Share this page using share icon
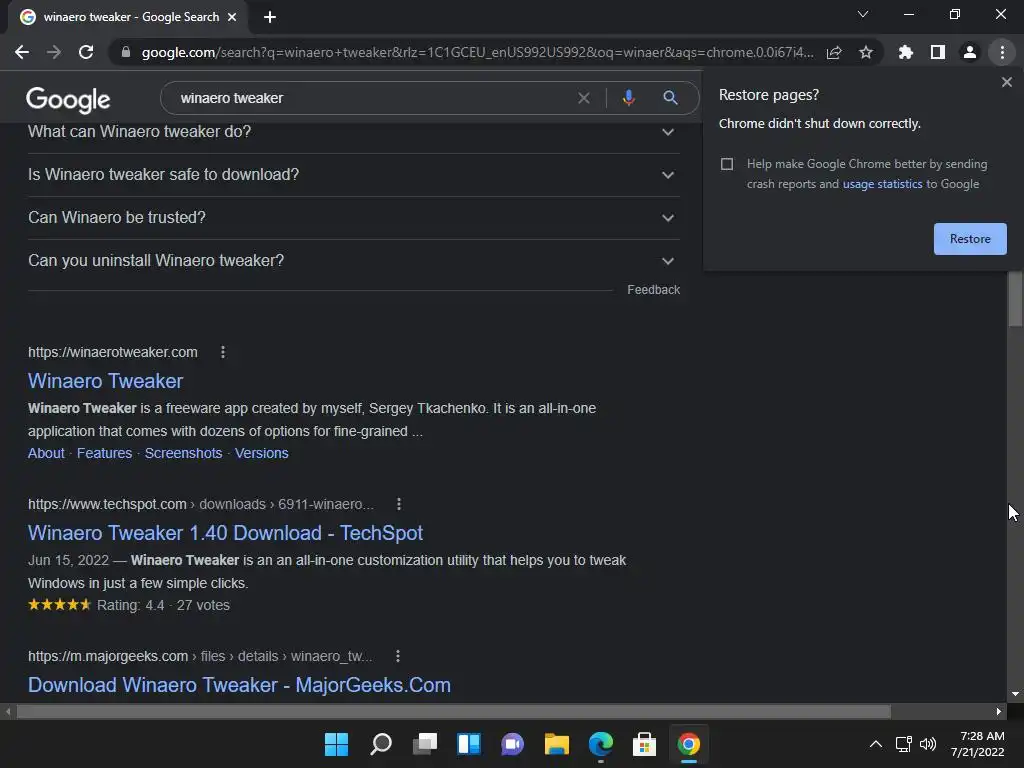Screen dimensions: 1024x768 coord(834,52)
